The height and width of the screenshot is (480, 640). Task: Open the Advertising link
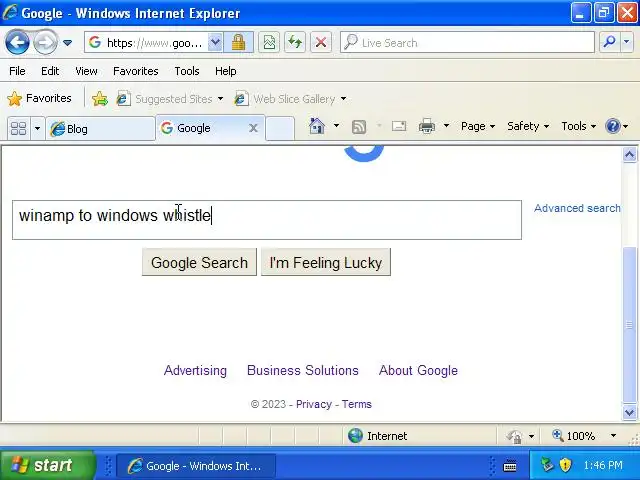click(195, 370)
